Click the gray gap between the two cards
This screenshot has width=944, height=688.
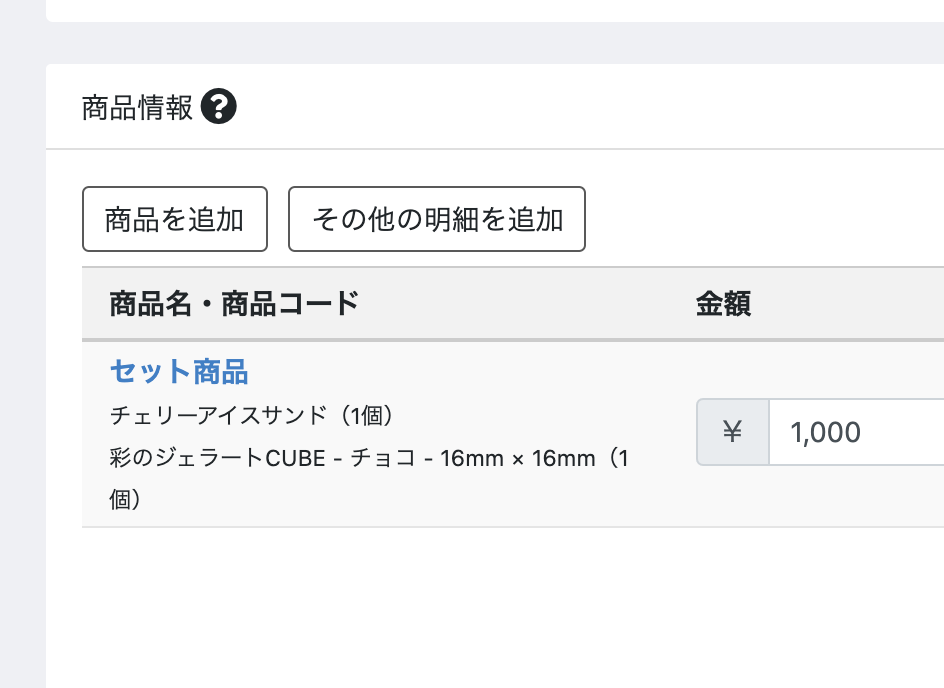tap(495, 43)
